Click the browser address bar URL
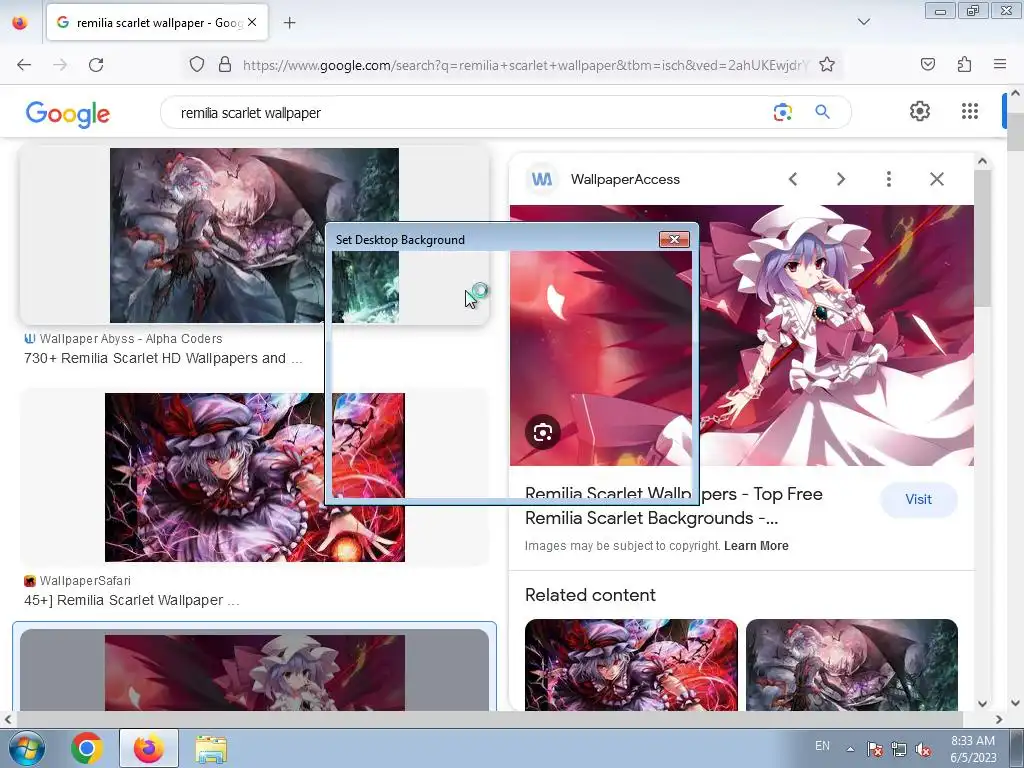This screenshot has width=1024, height=768. tap(526, 65)
